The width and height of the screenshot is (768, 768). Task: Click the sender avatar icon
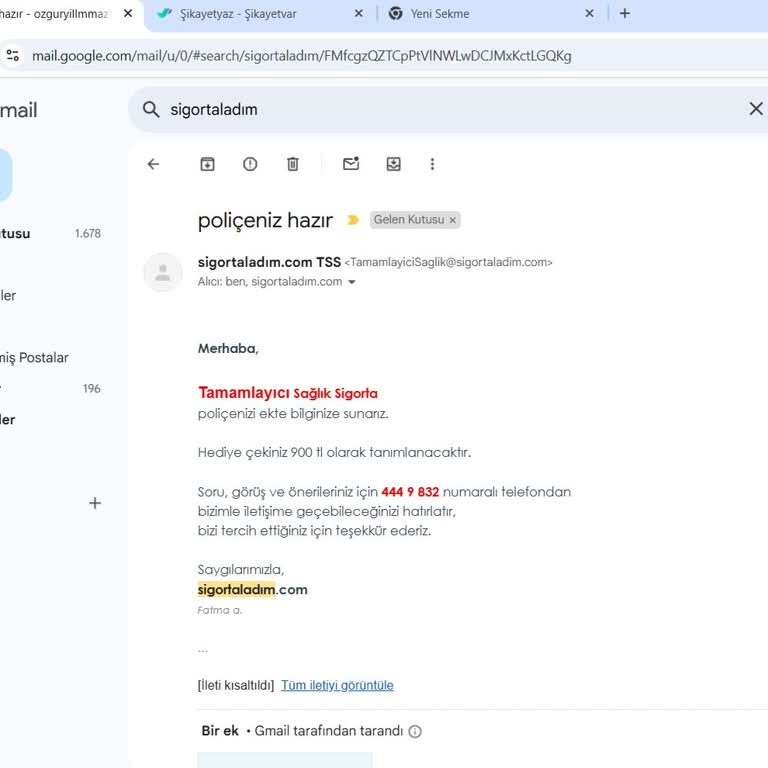[163, 272]
